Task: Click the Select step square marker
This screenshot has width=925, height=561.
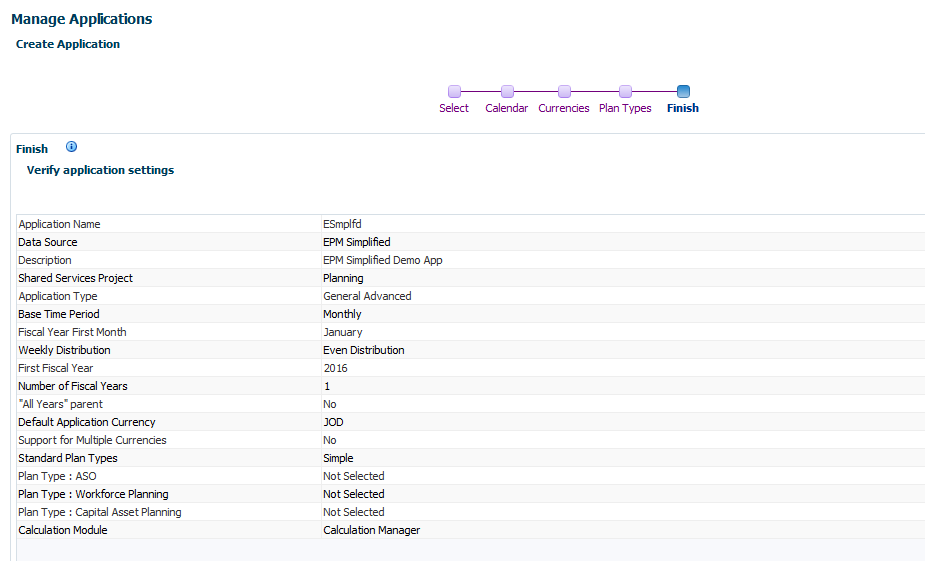Action: pyautogui.click(x=454, y=91)
